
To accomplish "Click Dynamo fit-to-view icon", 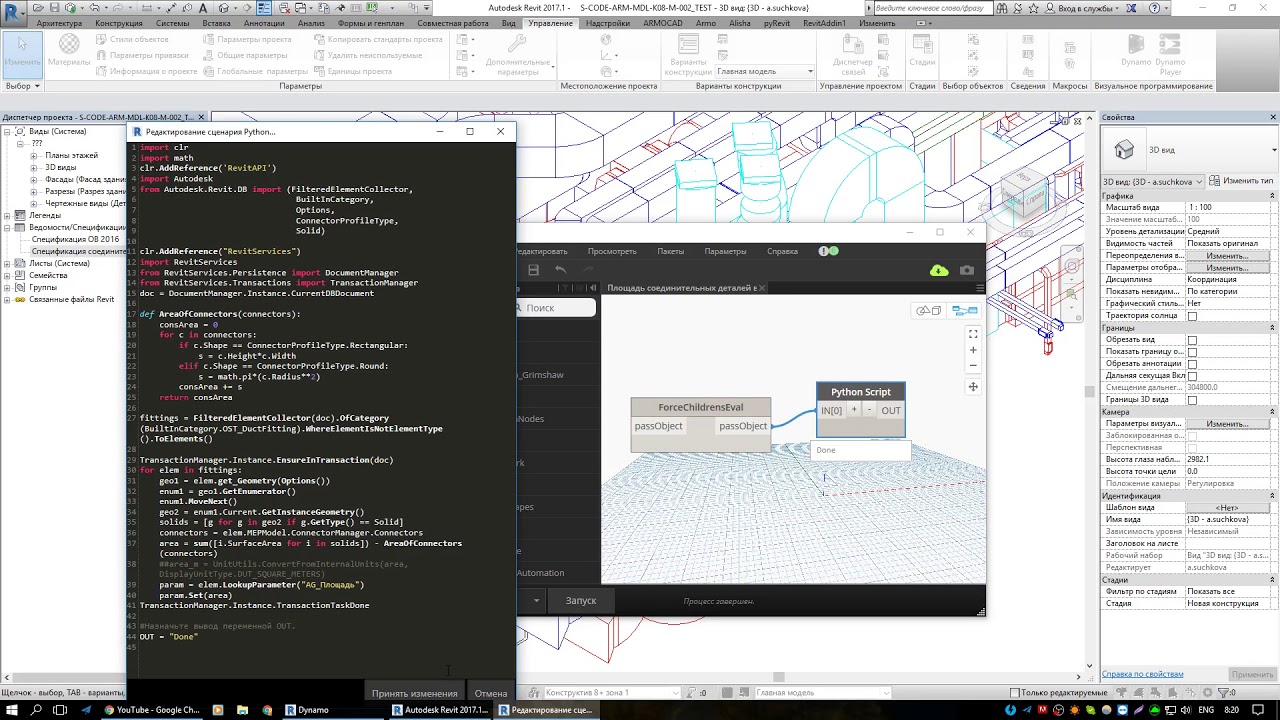I will pyautogui.click(x=973, y=334).
